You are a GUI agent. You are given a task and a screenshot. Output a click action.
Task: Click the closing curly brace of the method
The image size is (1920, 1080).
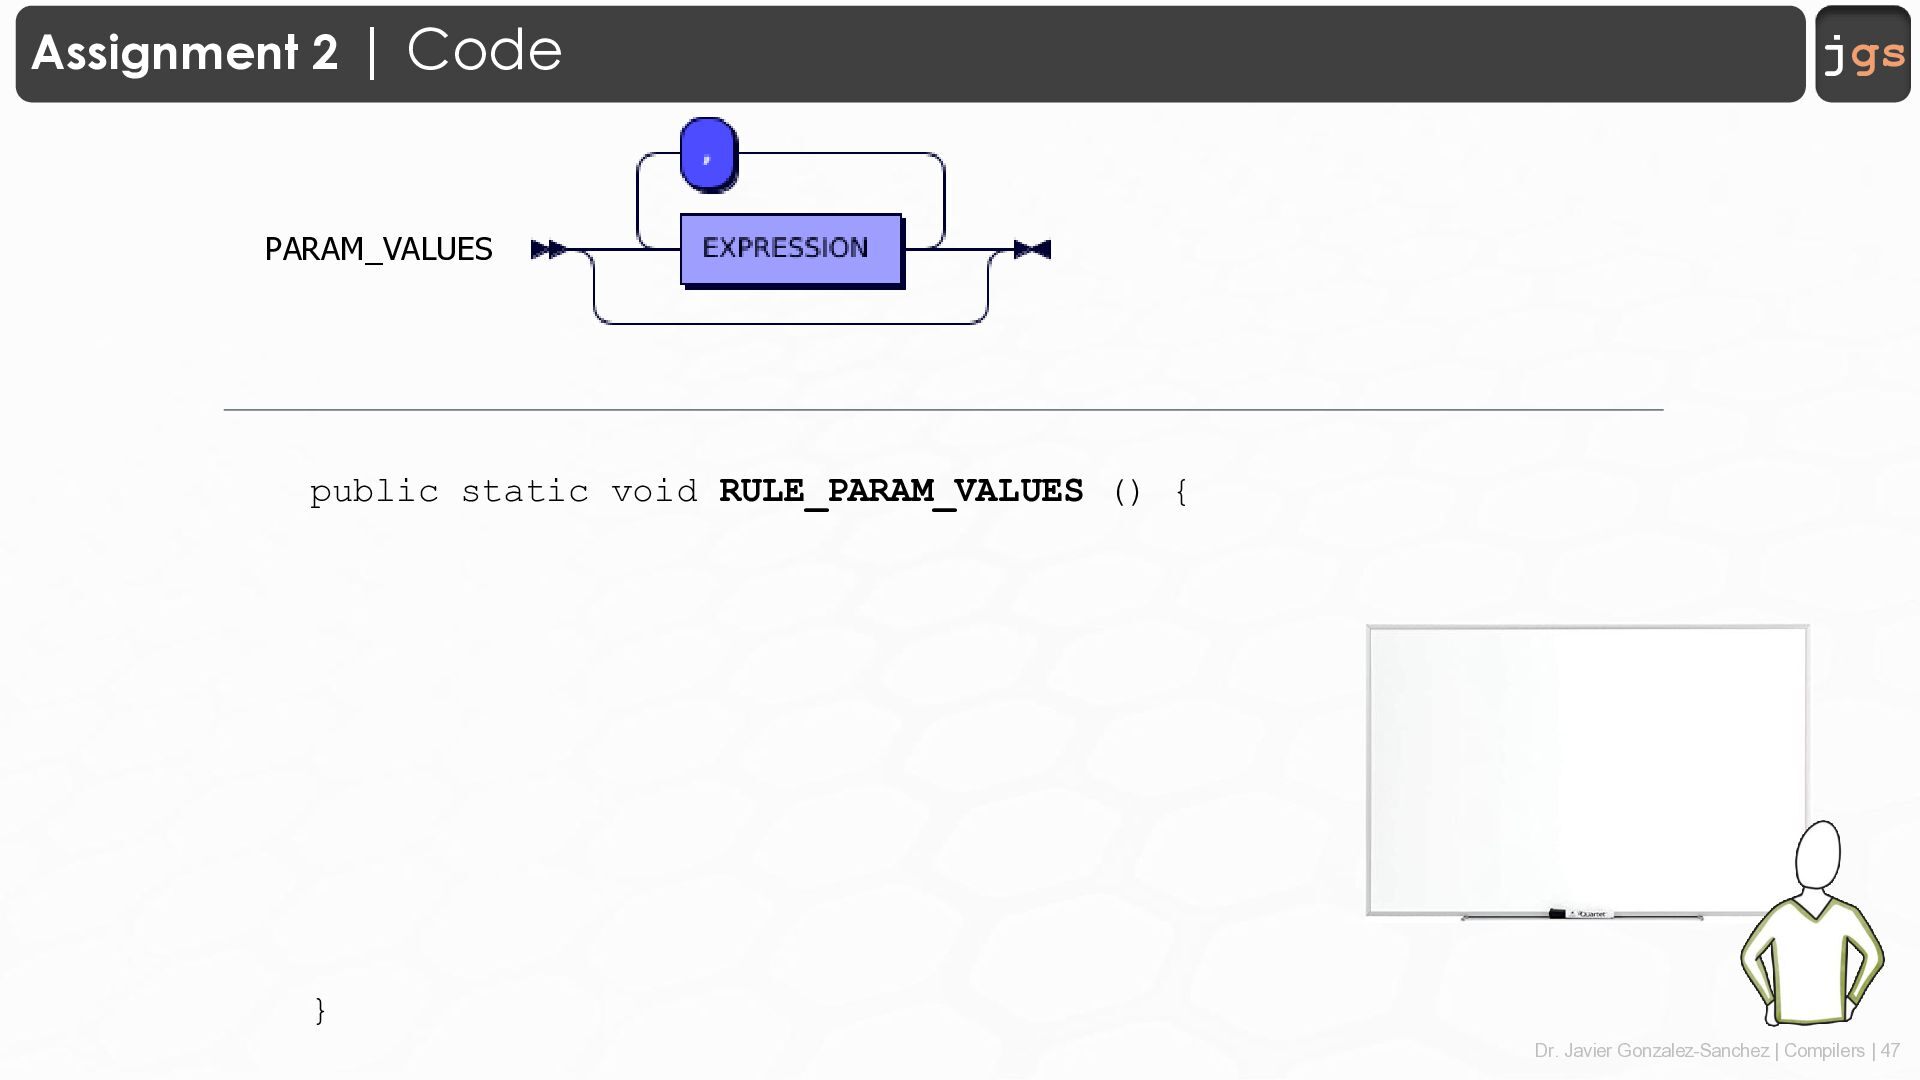320,1010
